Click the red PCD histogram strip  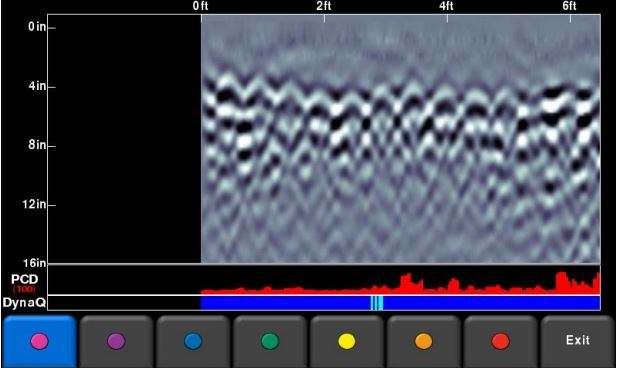coord(400,283)
